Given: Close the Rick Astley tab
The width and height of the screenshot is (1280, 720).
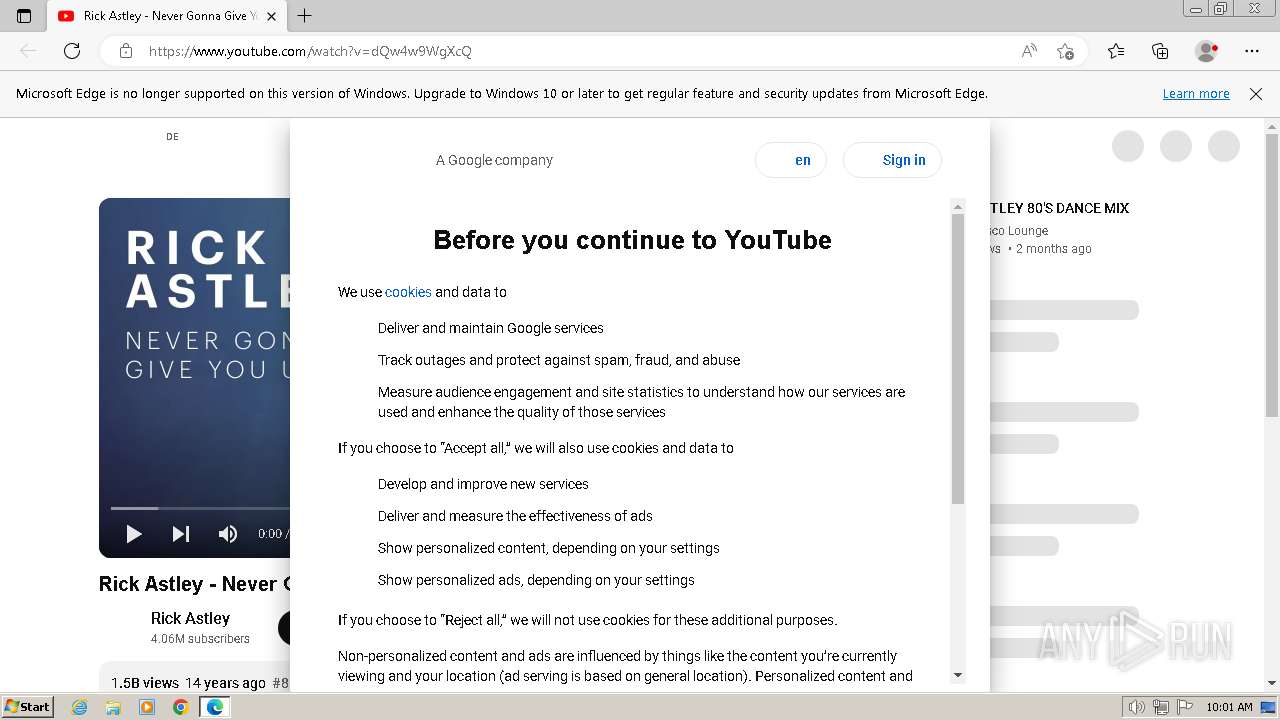Looking at the screenshot, I should [271, 16].
